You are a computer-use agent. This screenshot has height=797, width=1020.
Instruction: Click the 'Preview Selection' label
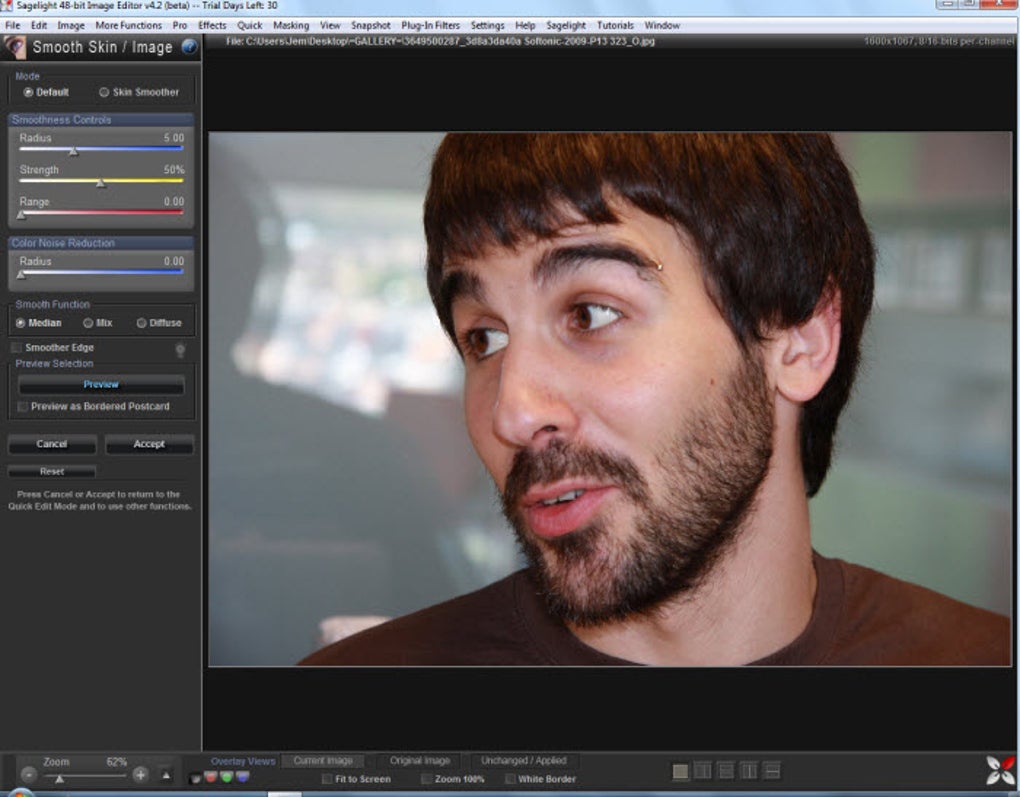click(x=54, y=364)
